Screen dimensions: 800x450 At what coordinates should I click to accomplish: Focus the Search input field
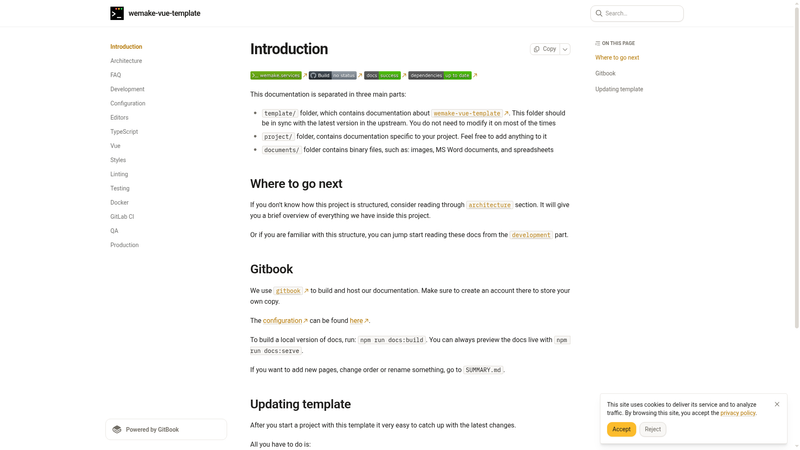(637, 13)
